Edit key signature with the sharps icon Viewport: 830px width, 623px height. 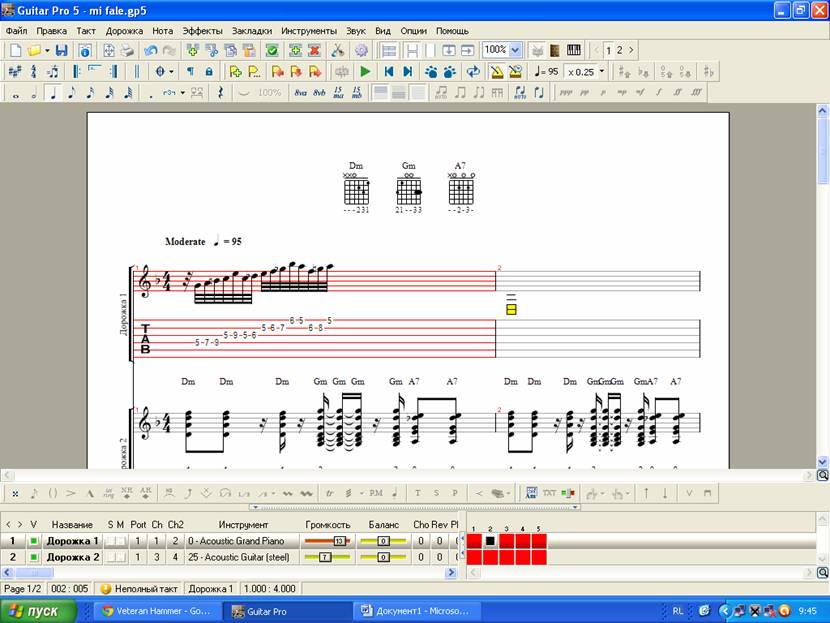(x=15, y=71)
